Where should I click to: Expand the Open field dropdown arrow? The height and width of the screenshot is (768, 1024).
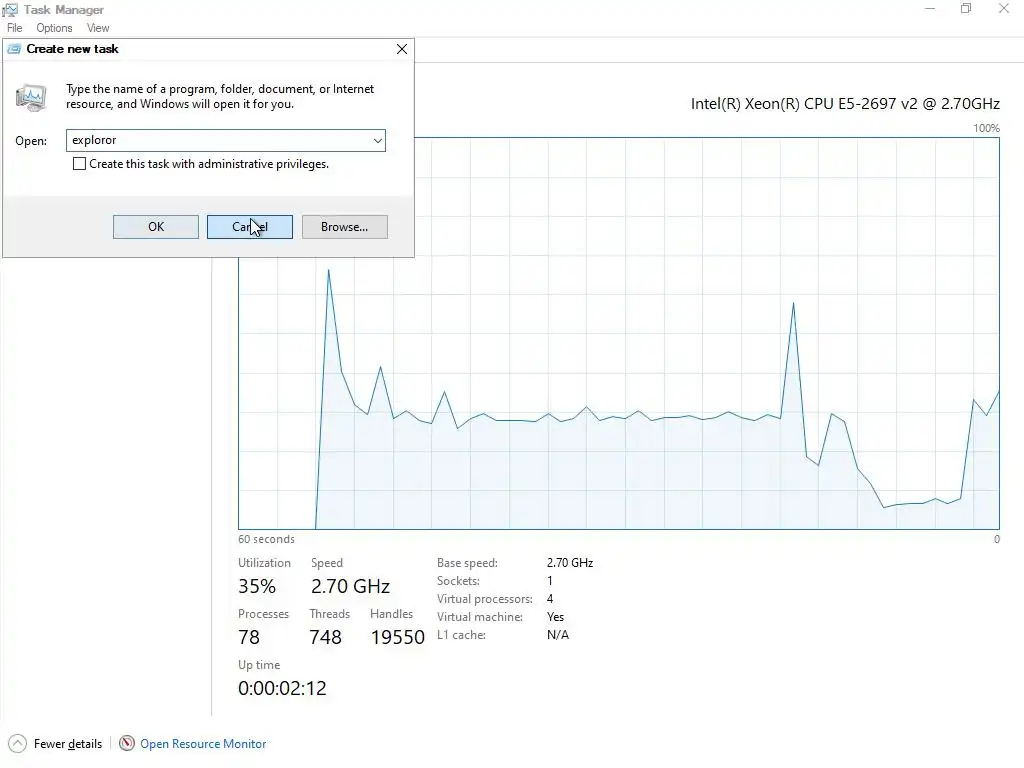[377, 140]
